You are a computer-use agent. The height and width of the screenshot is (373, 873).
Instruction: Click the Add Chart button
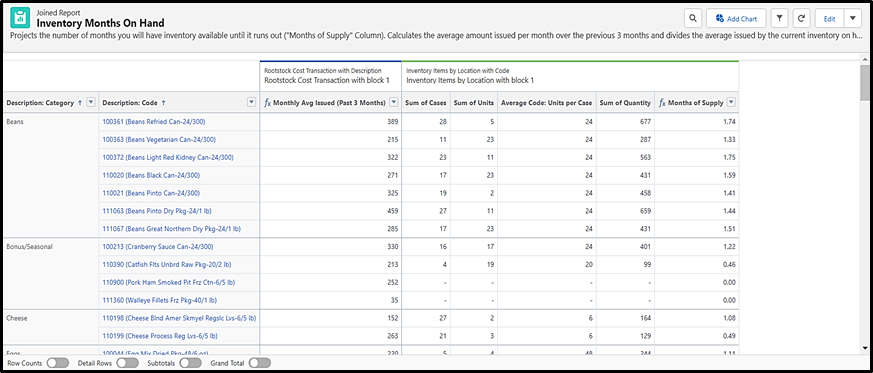click(x=736, y=18)
